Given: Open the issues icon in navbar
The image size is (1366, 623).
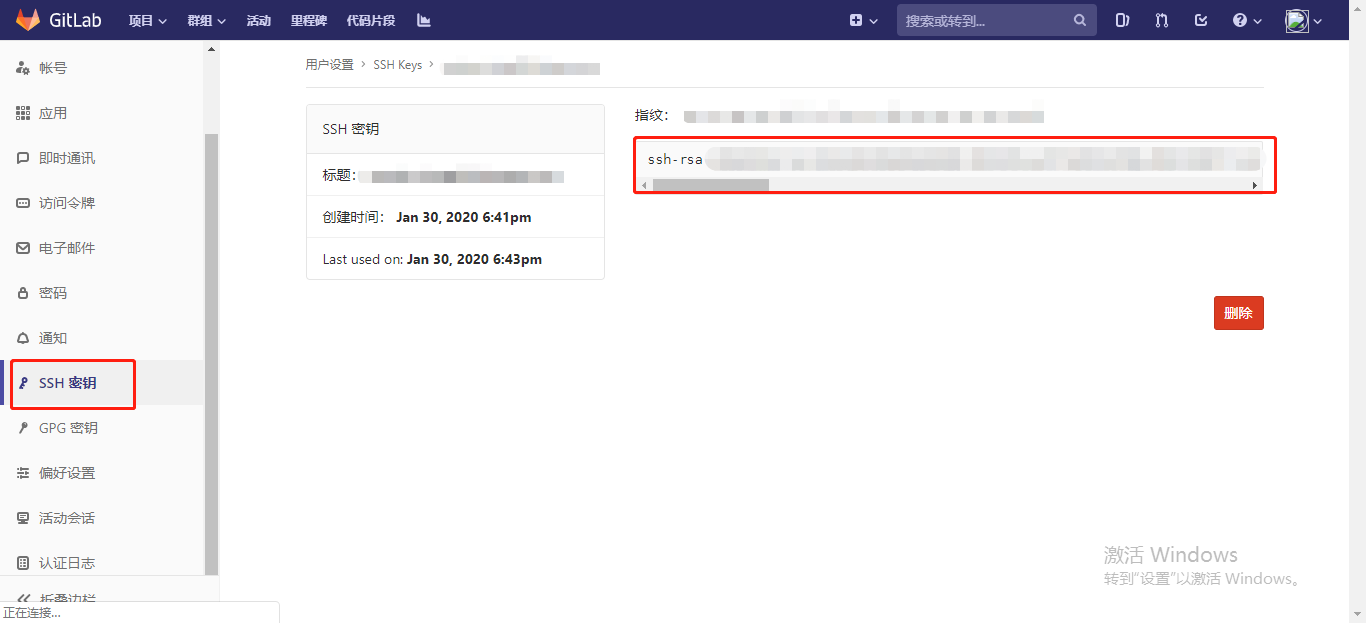Looking at the screenshot, I should pyautogui.click(x=1122, y=20).
